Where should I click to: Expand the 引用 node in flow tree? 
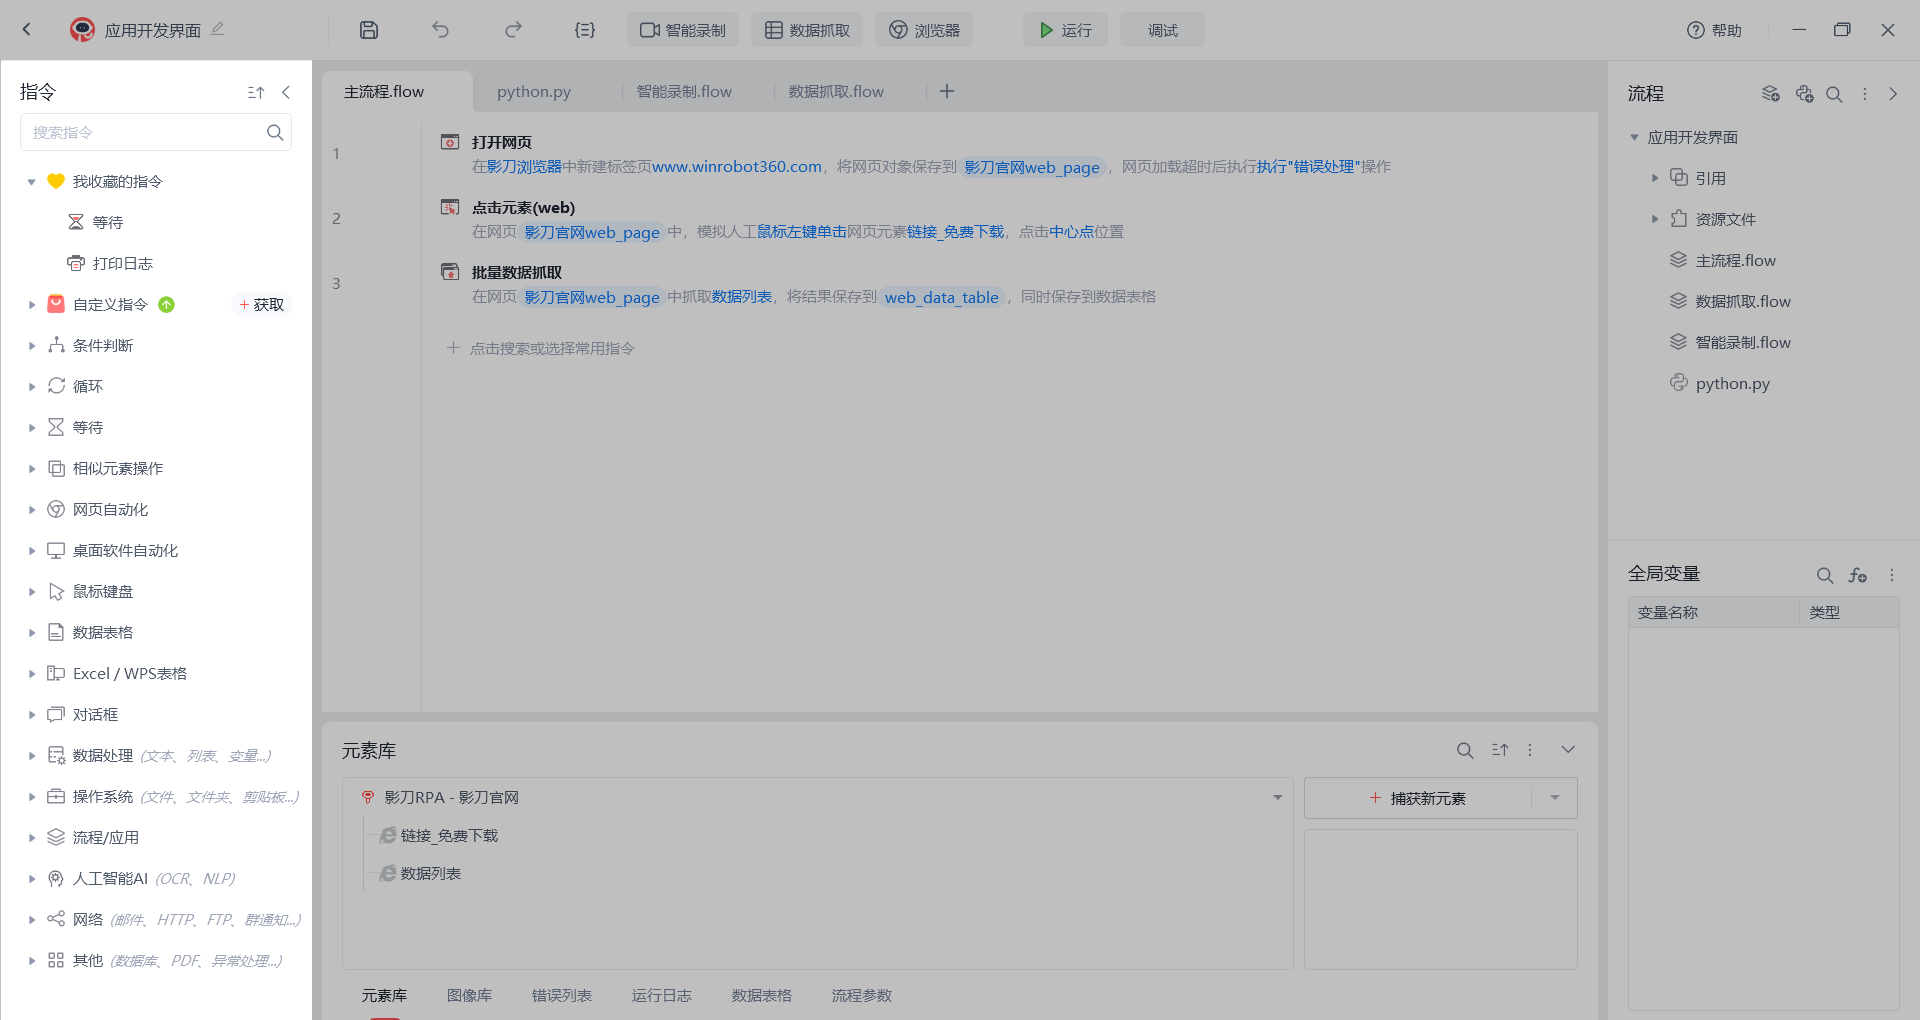[x=1655, y=178]
